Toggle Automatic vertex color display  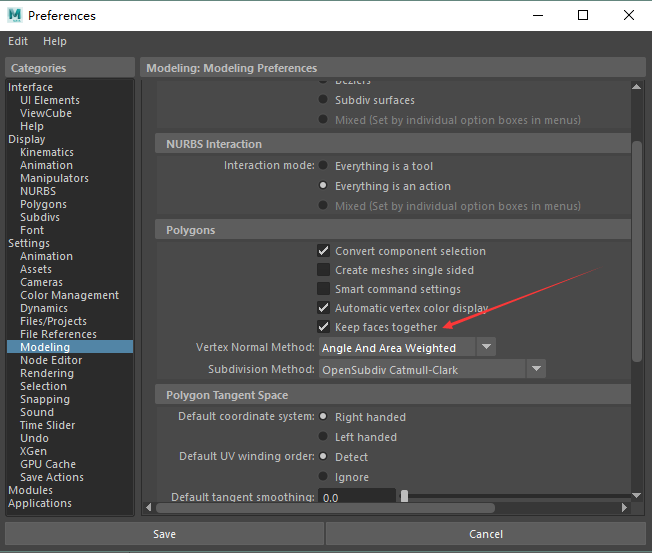coord(324,308)
